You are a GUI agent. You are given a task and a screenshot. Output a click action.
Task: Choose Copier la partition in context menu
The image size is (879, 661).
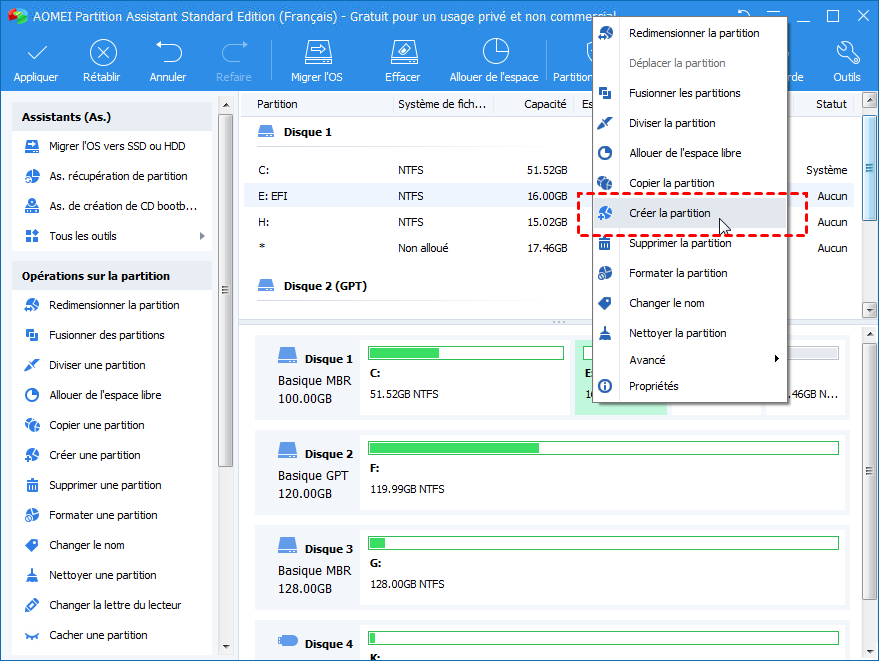[x=691, y=183]
